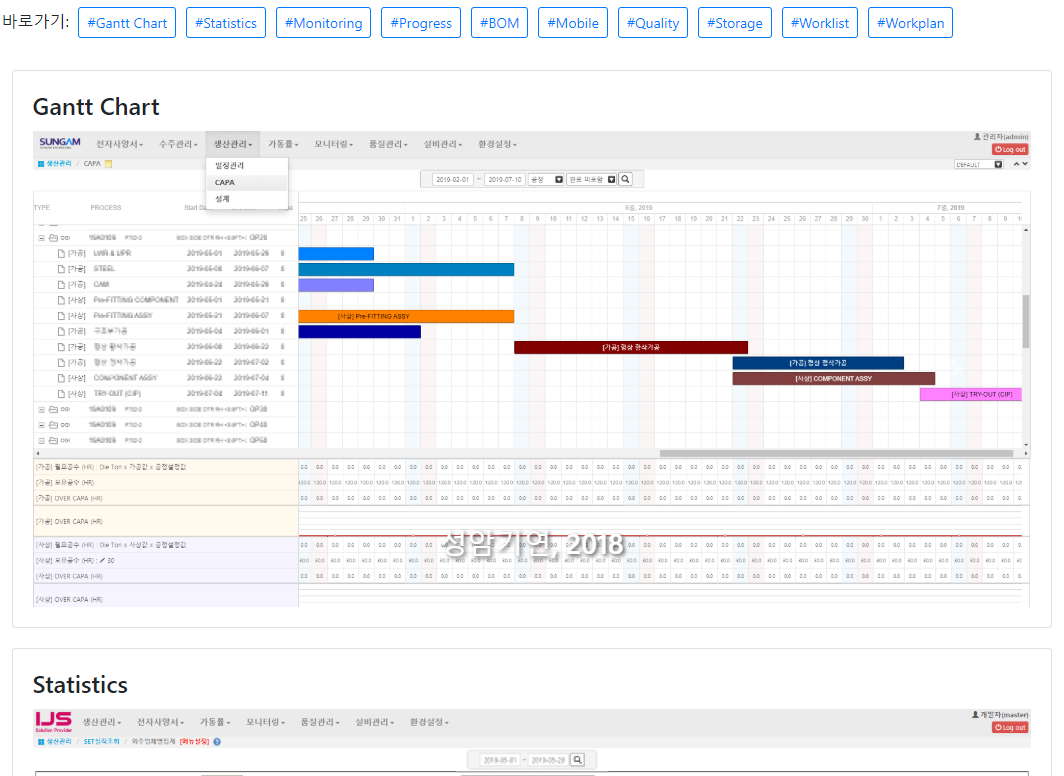Open the 품질관리 menu in Gantt Chart

click(x=388, y=144)
